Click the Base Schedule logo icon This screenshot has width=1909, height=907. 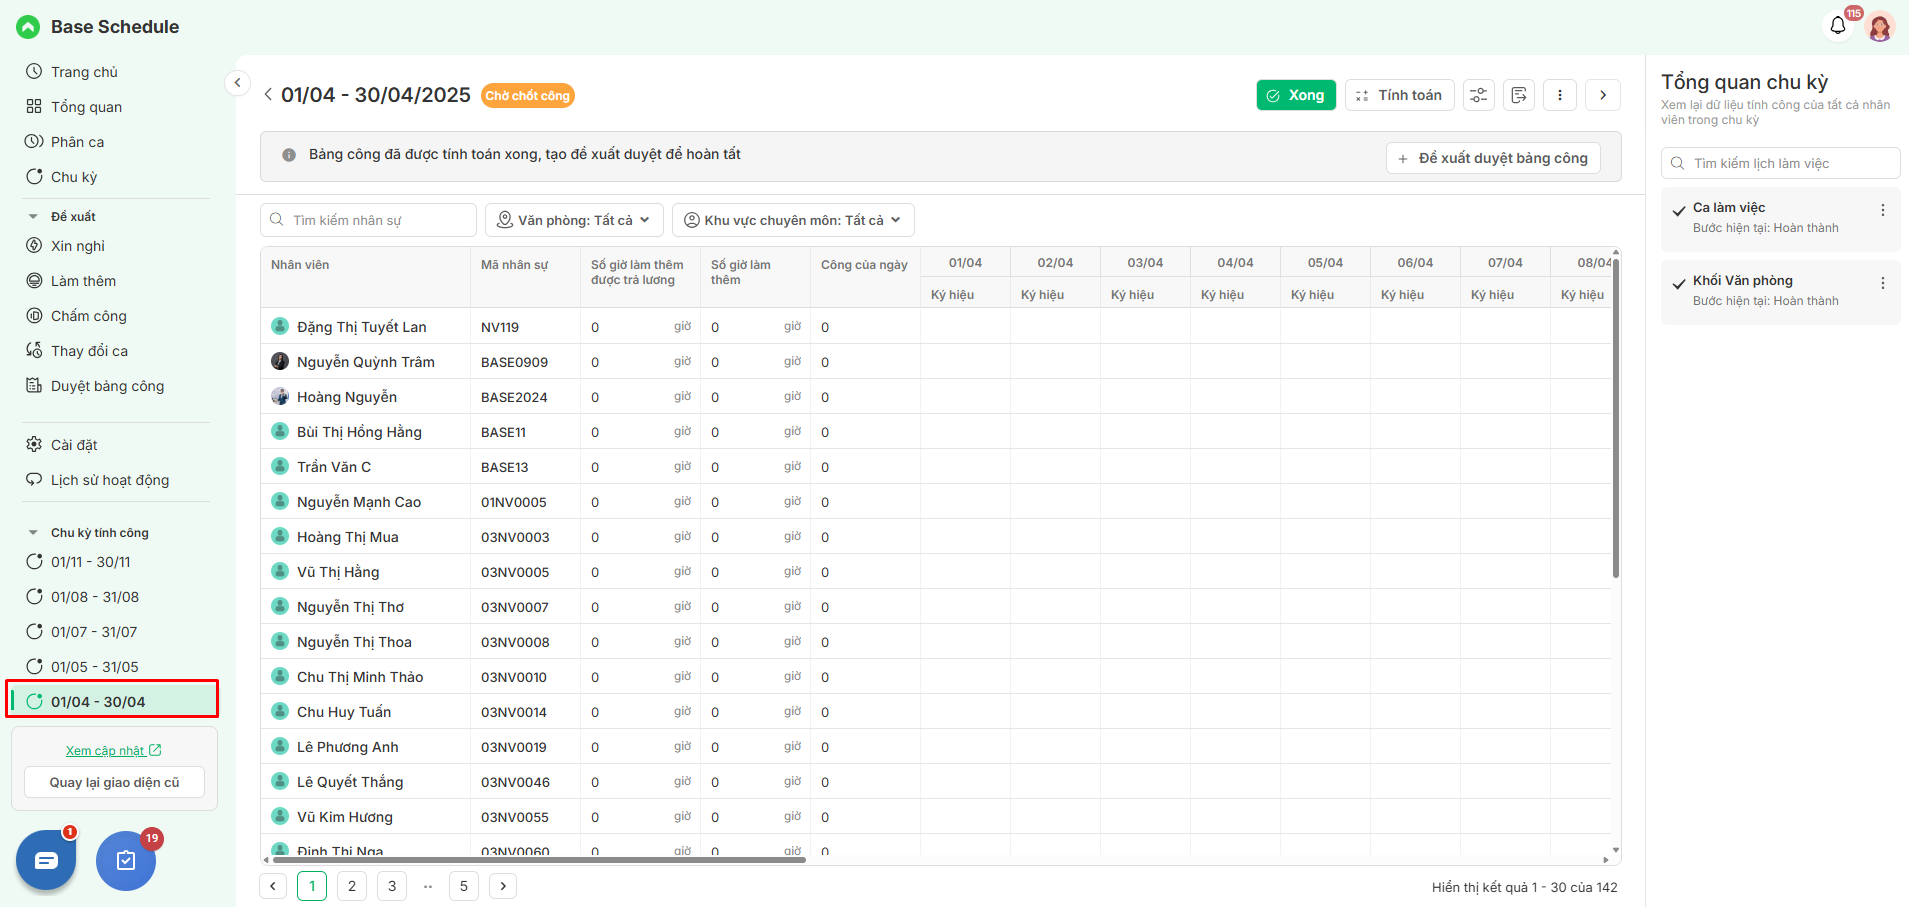pos(28,27)
